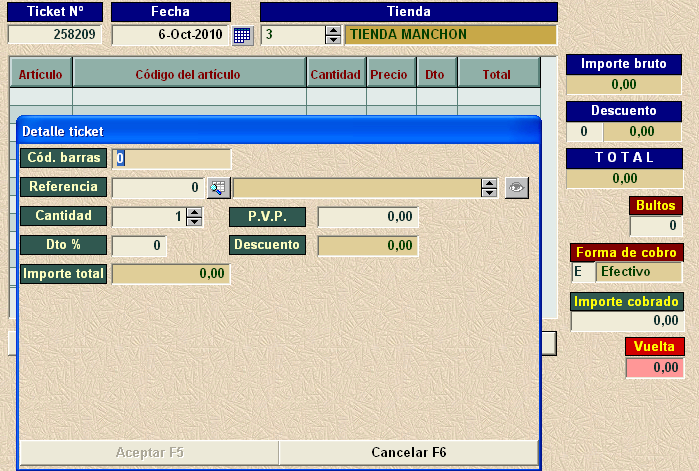Click the Bultos label
This screenshot has width=699, height=471.
click(x=656, y=205)
